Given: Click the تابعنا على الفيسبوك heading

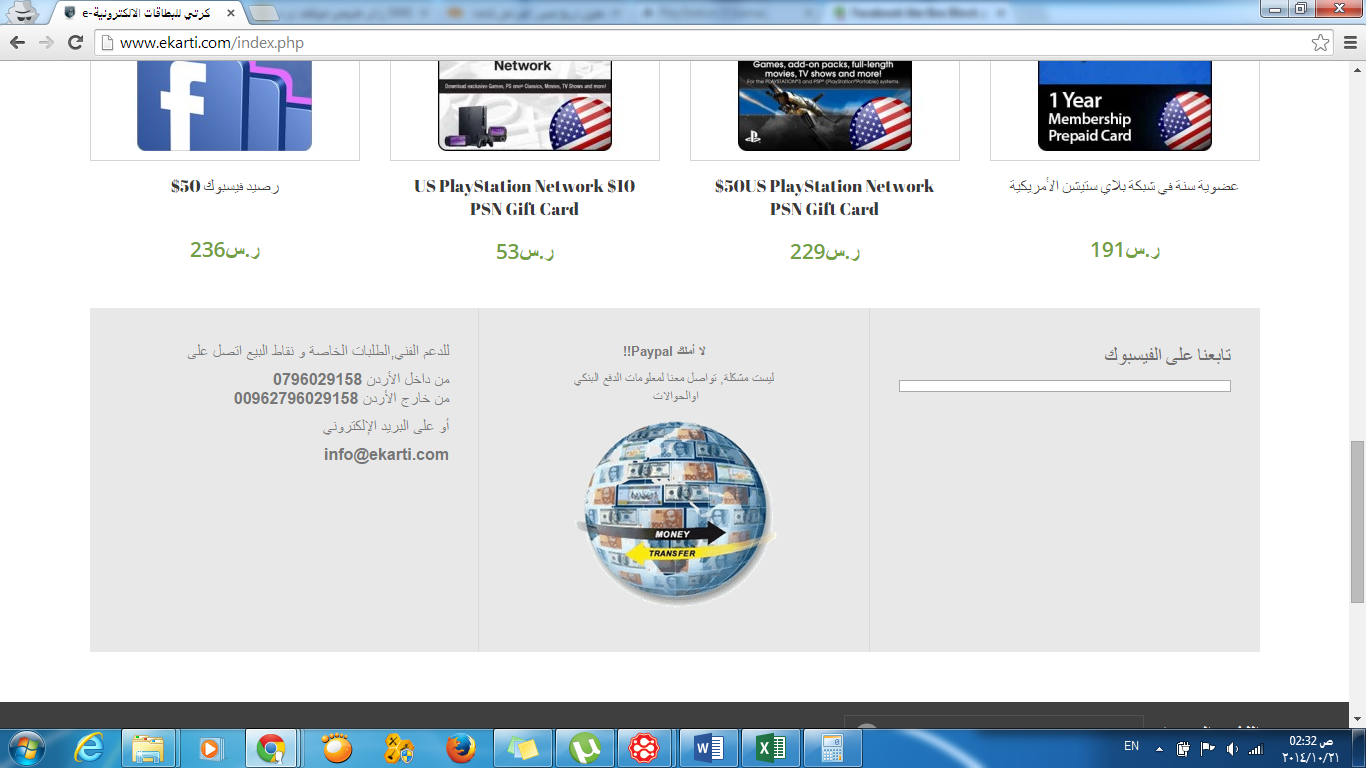Looking at the screenshot, I should click(x=1168, y=355).
